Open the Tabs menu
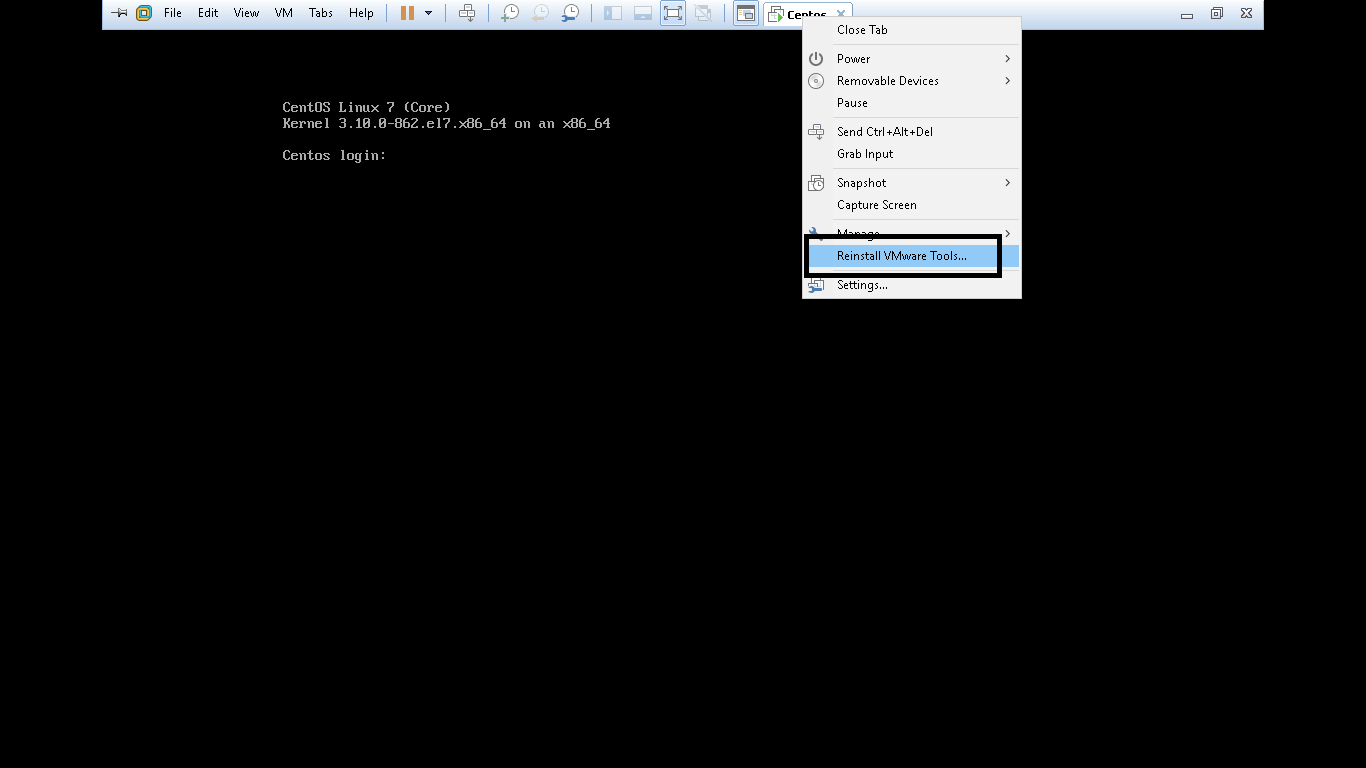The width and height of the screenshot is (1366, 768). [x=321, y=13]
